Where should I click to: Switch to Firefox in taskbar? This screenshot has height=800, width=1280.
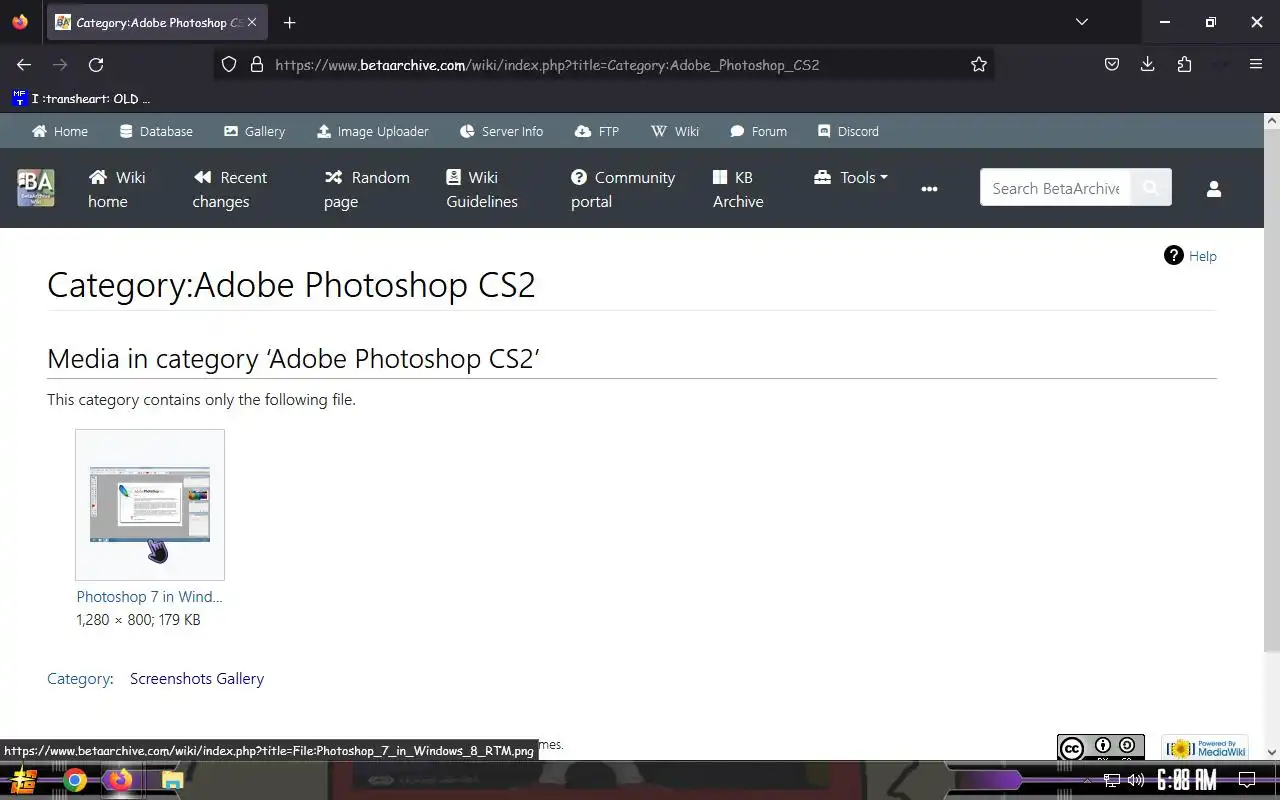121,780
